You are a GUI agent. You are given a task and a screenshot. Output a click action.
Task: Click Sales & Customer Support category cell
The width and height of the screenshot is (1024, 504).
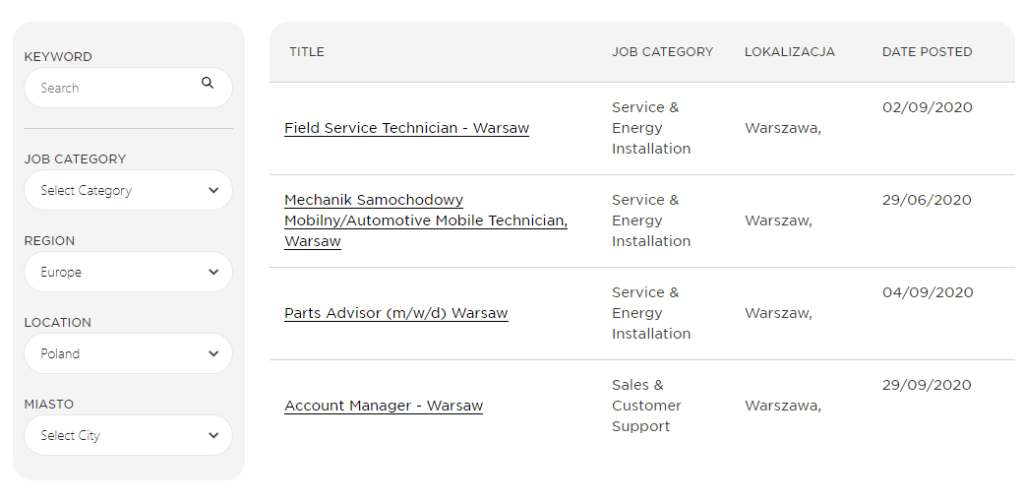(647, 405)
